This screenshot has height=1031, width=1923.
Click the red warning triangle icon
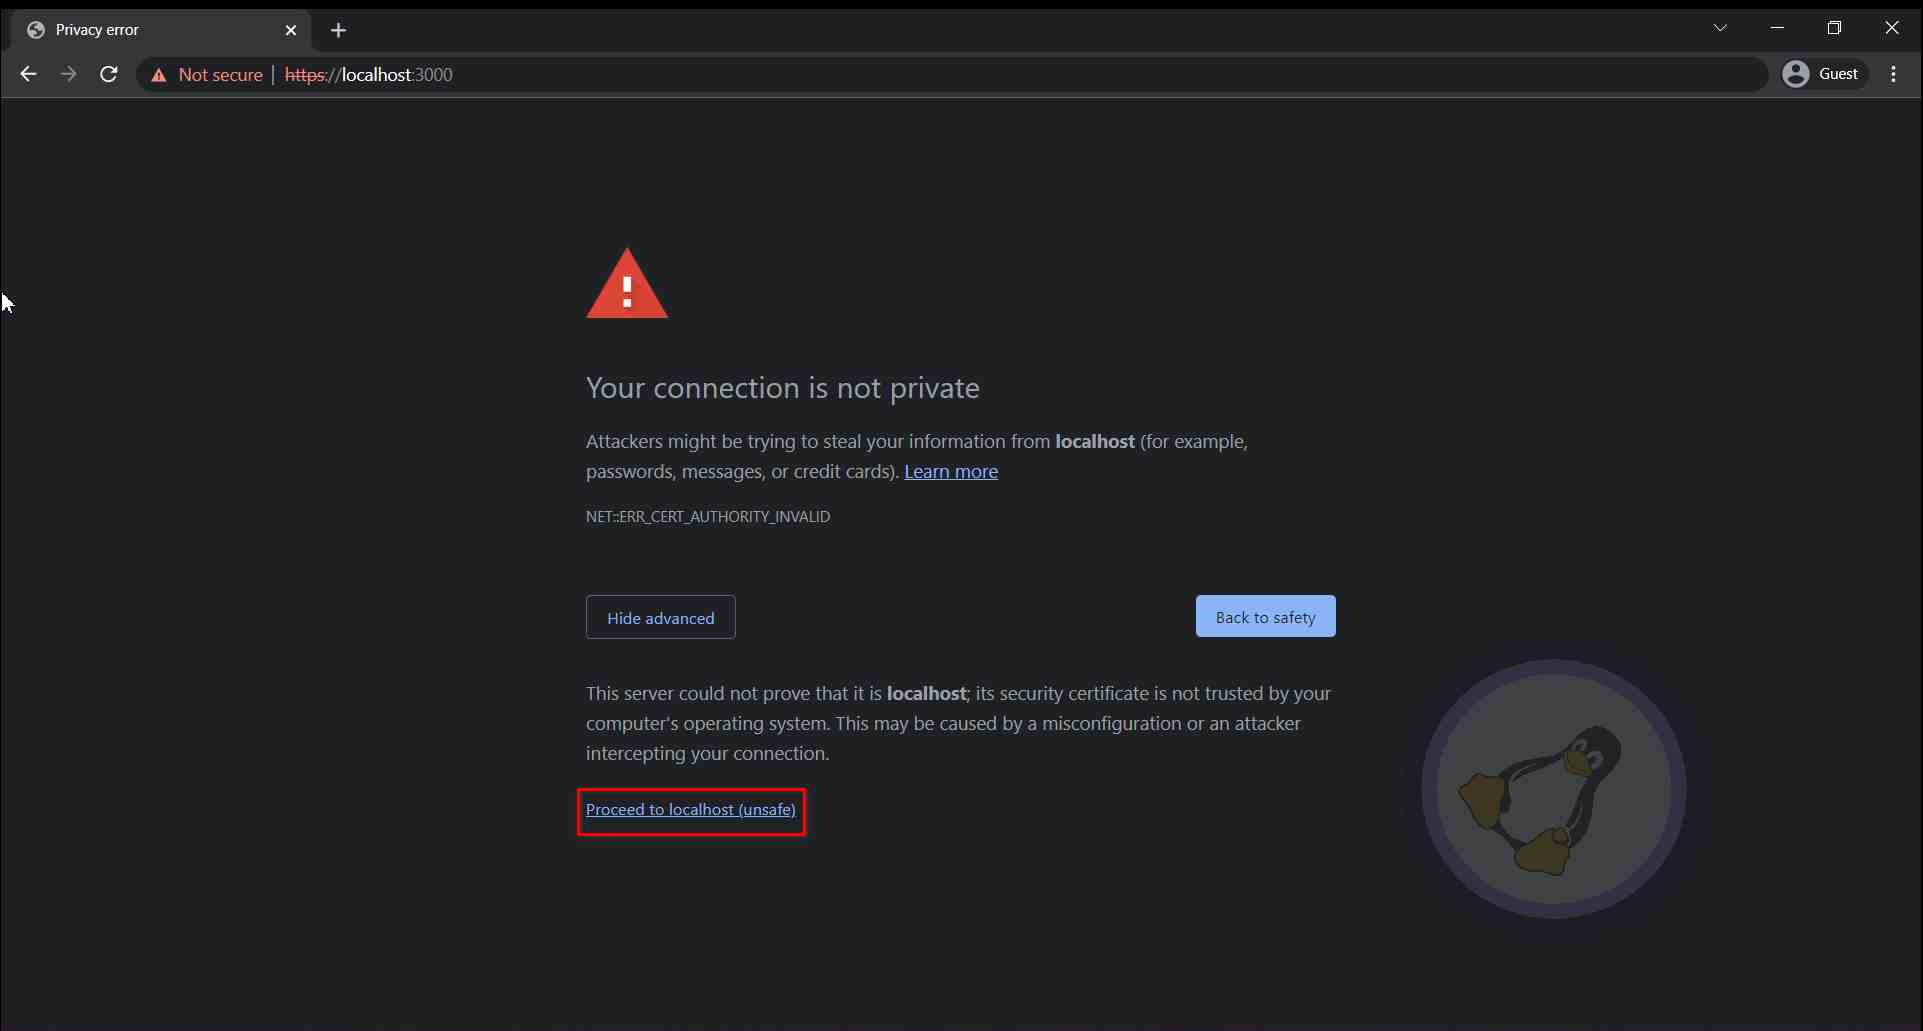click(627, 284)
